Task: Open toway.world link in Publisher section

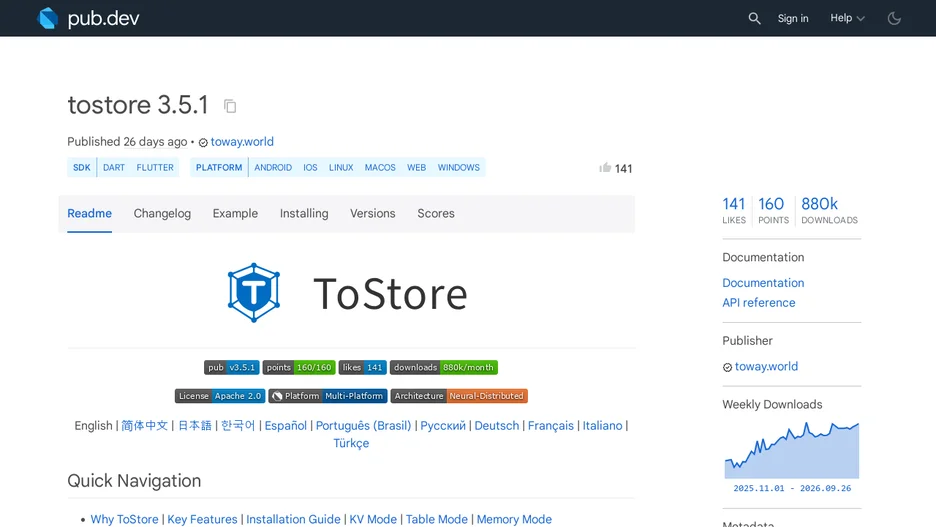Action: click(x=766, y=366)
